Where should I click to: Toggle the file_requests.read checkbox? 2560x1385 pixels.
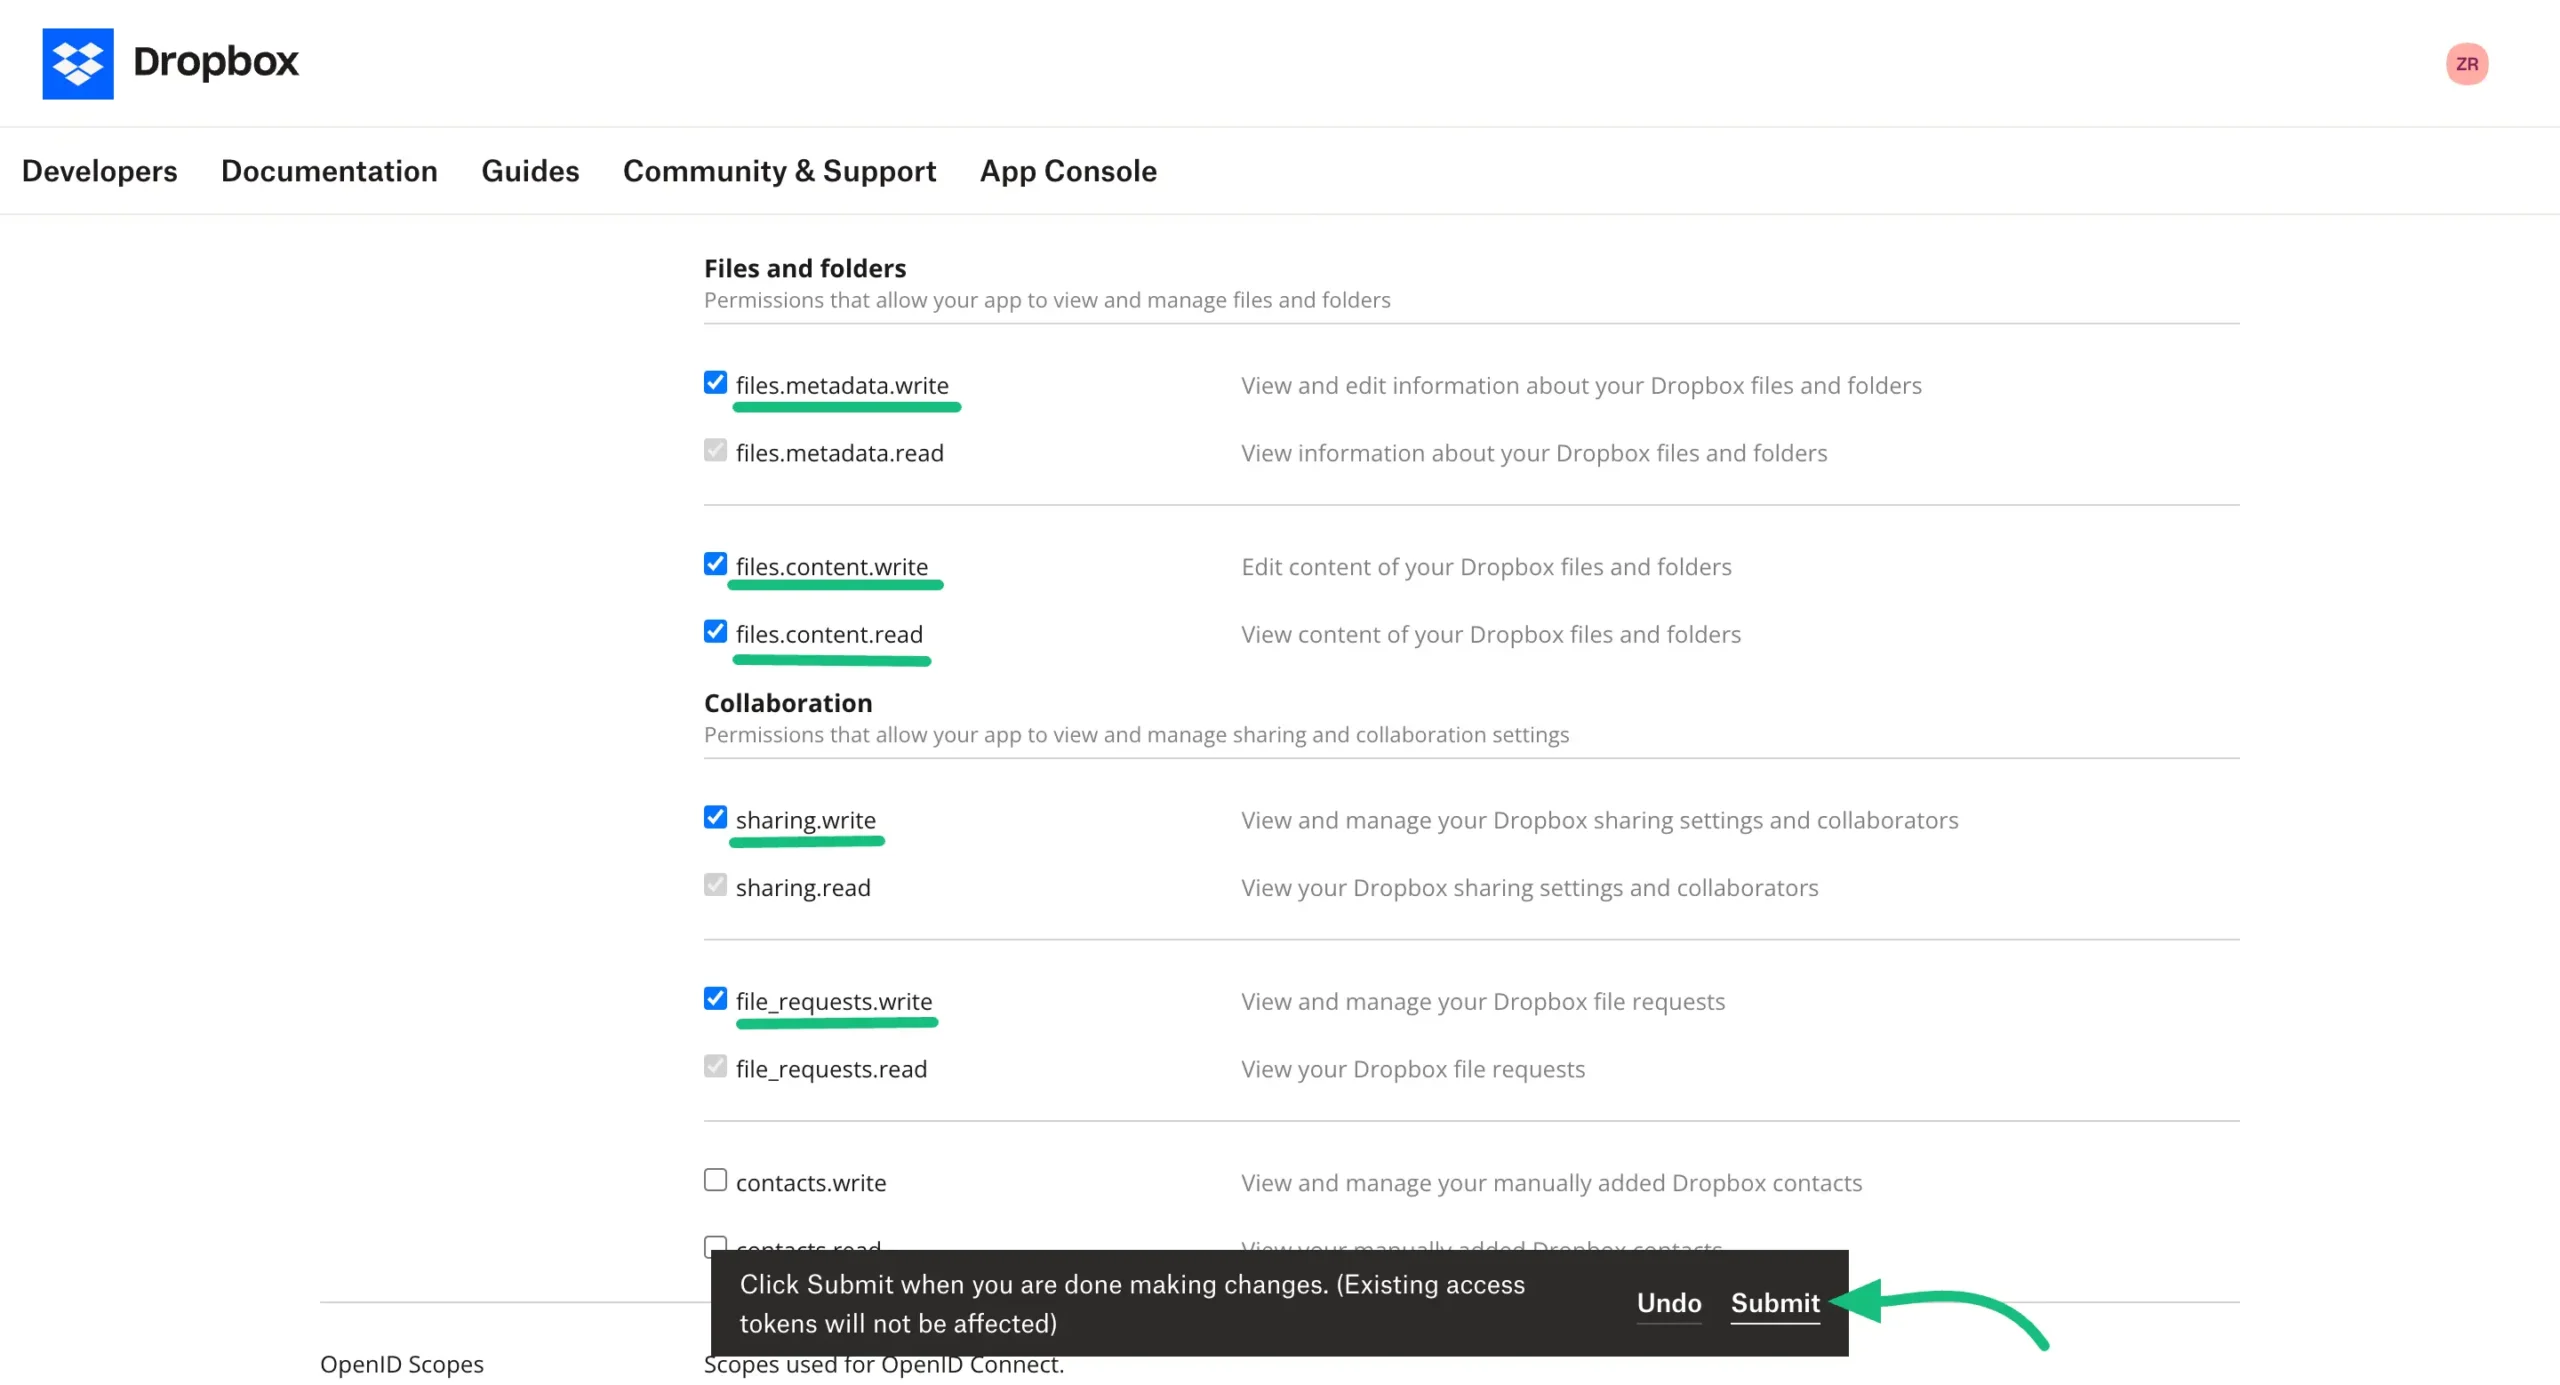pos(714,1065)
